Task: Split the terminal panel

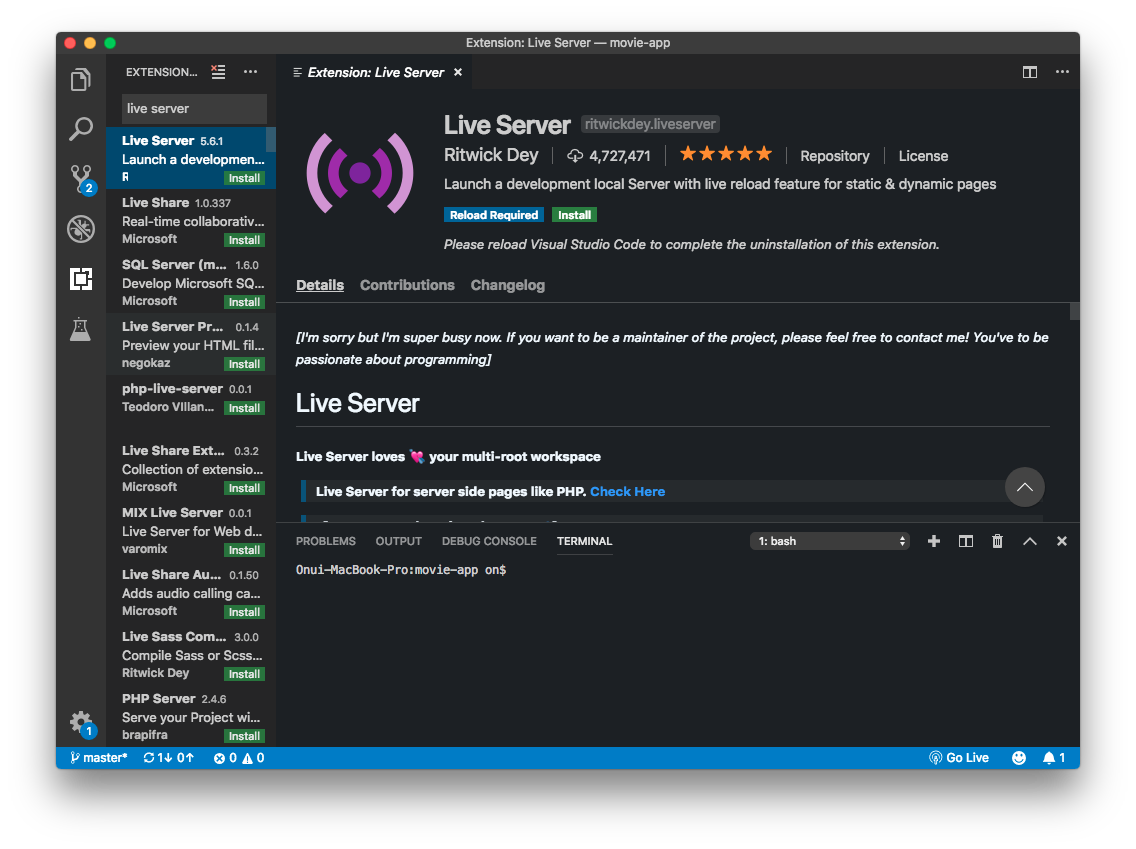Action: tap(966, 541)
